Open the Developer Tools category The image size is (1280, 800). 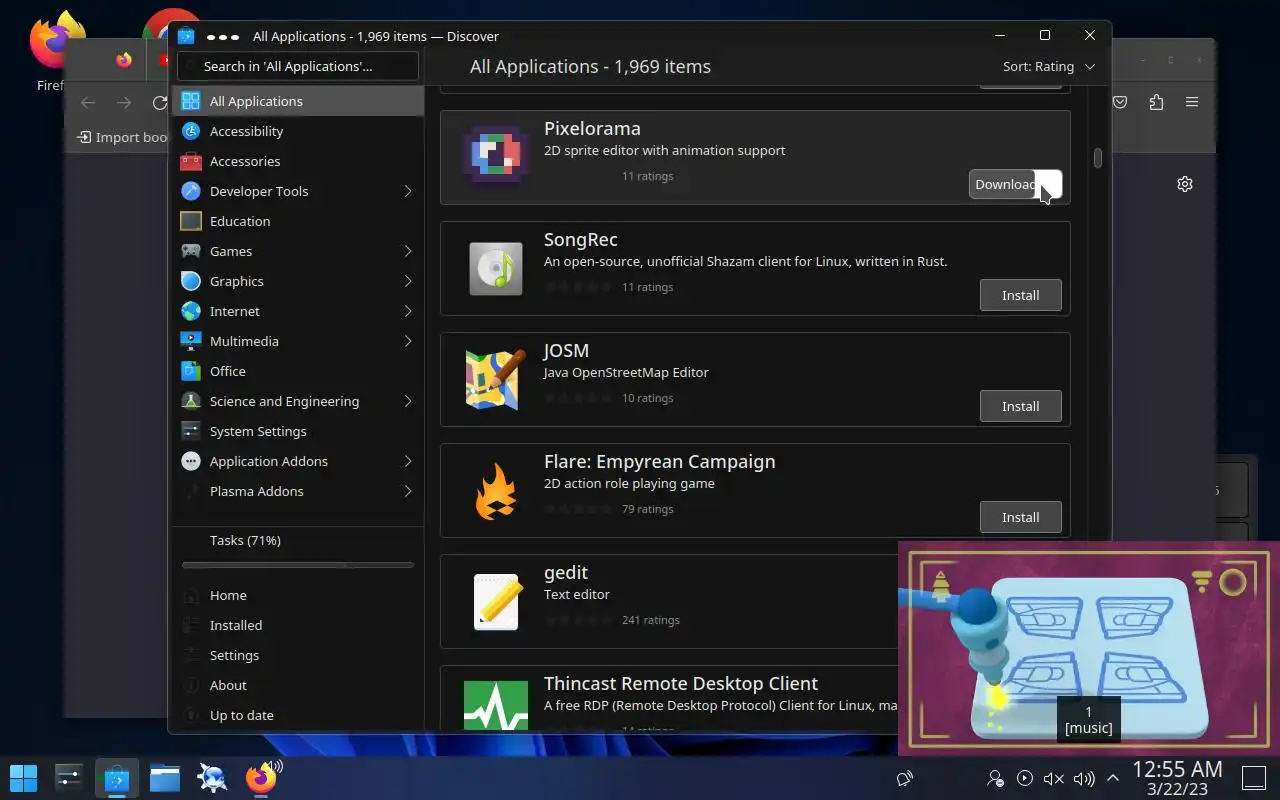pos(298,191)
